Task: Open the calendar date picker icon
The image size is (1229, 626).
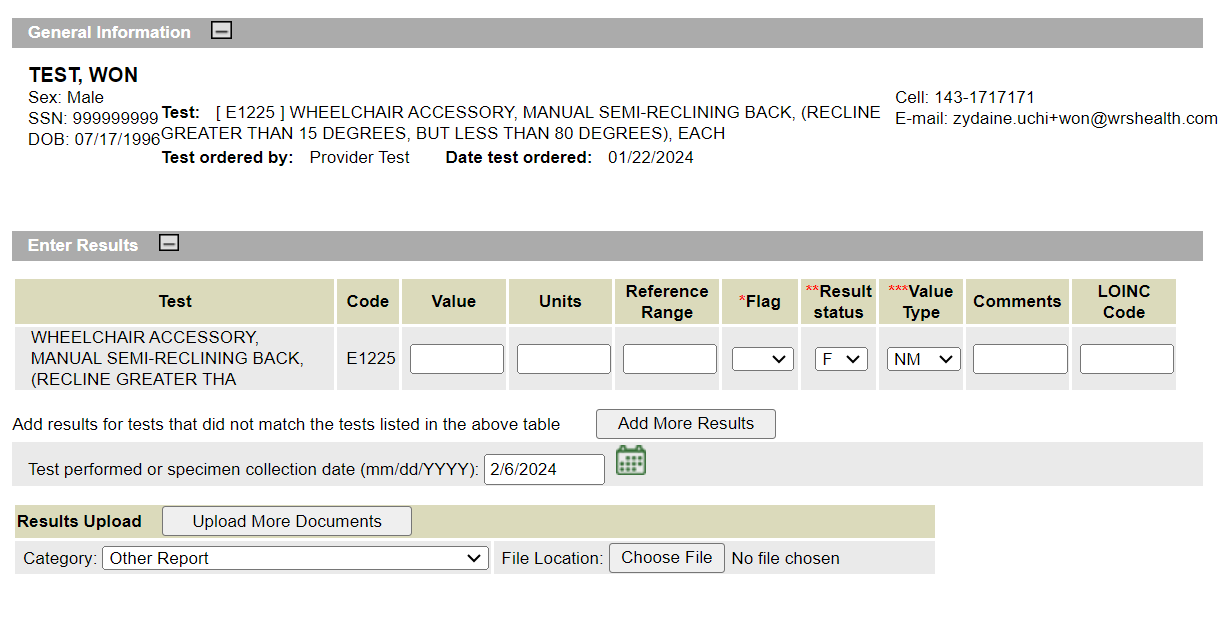Action: pyautogui.click(x=630, y=461)
